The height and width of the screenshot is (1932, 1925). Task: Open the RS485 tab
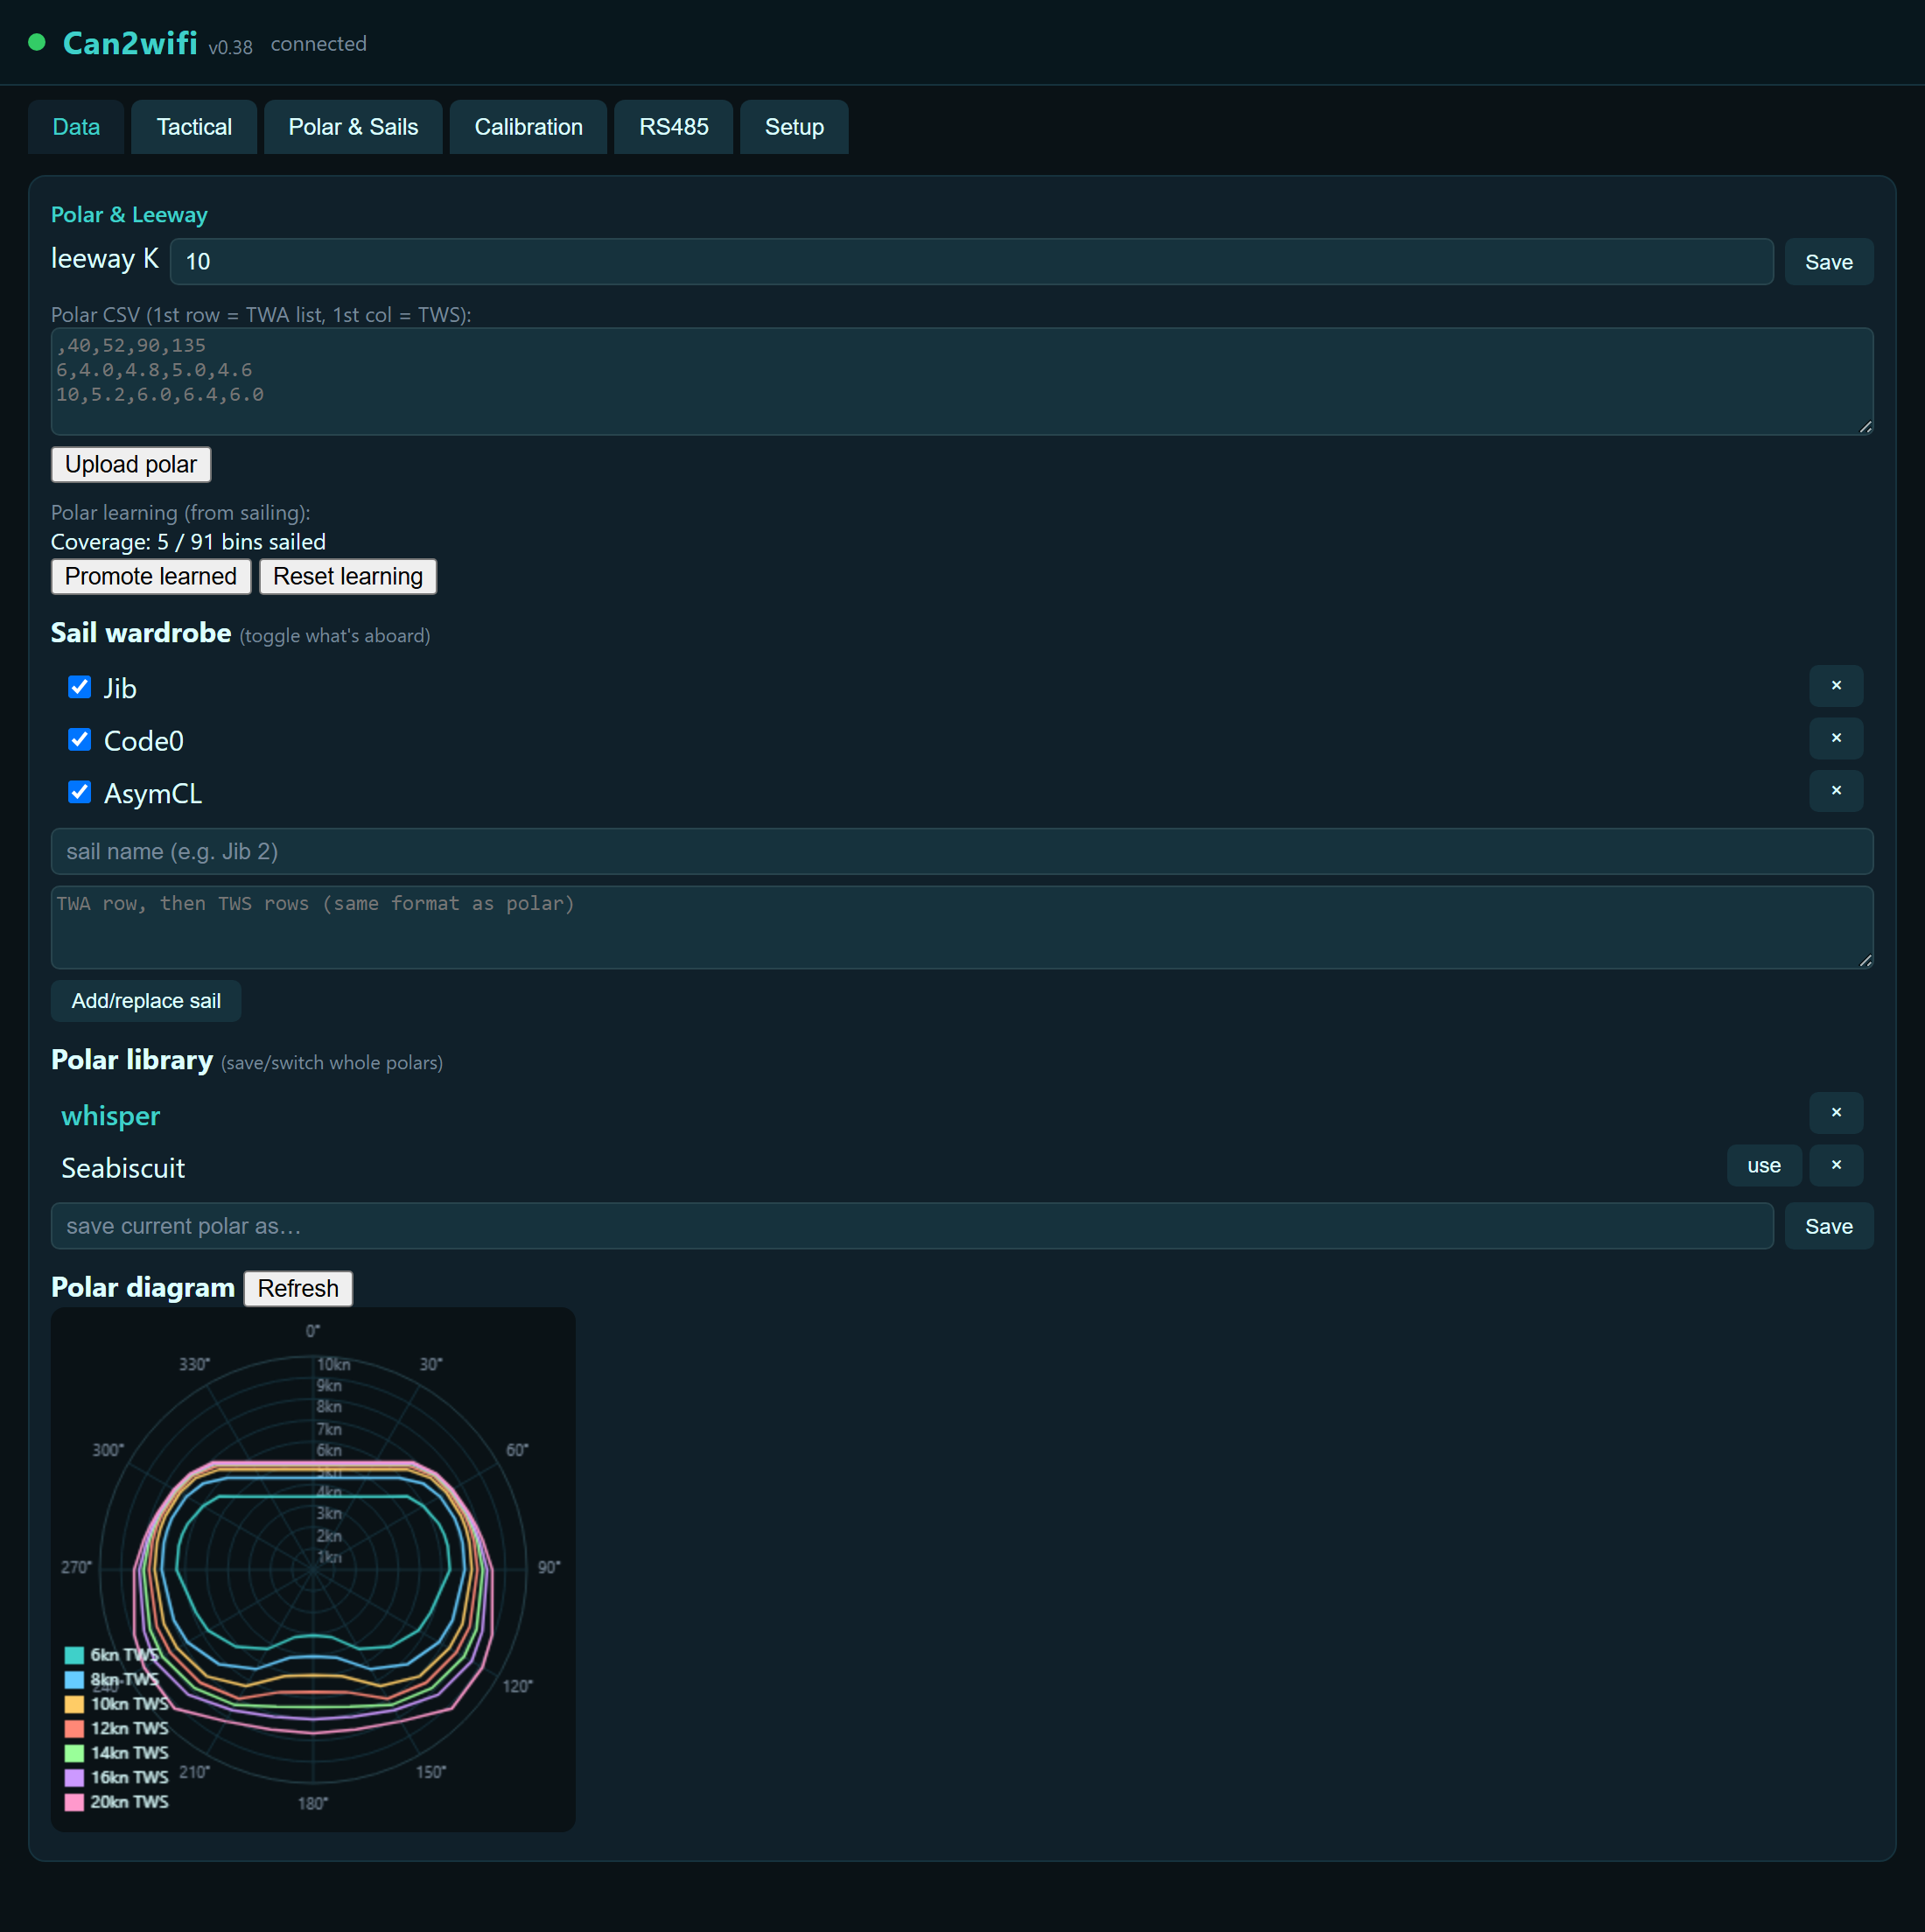point(673,127)
